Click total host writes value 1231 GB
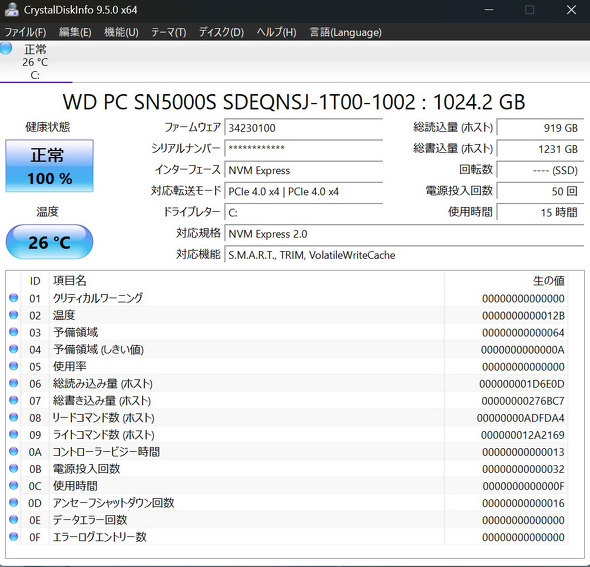Image resolution: width=590 pixels, height=567 pixels. click(540, 149)
